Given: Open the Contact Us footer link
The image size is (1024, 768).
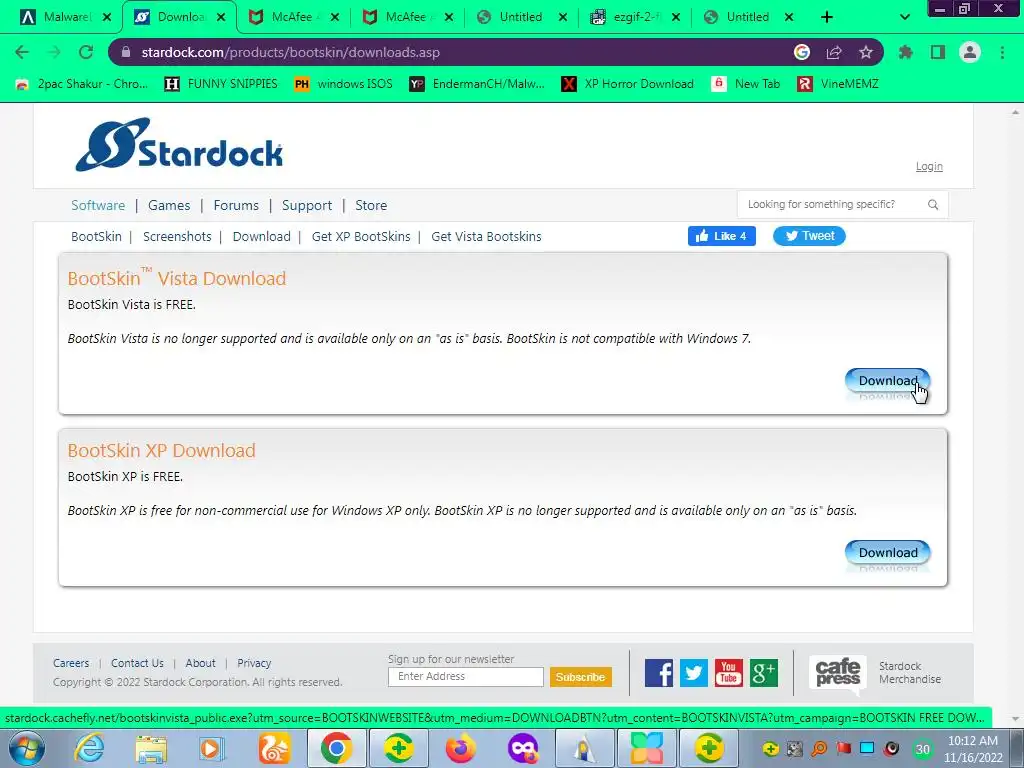Looking at the screenshot, I should click(x=137, y=663).
